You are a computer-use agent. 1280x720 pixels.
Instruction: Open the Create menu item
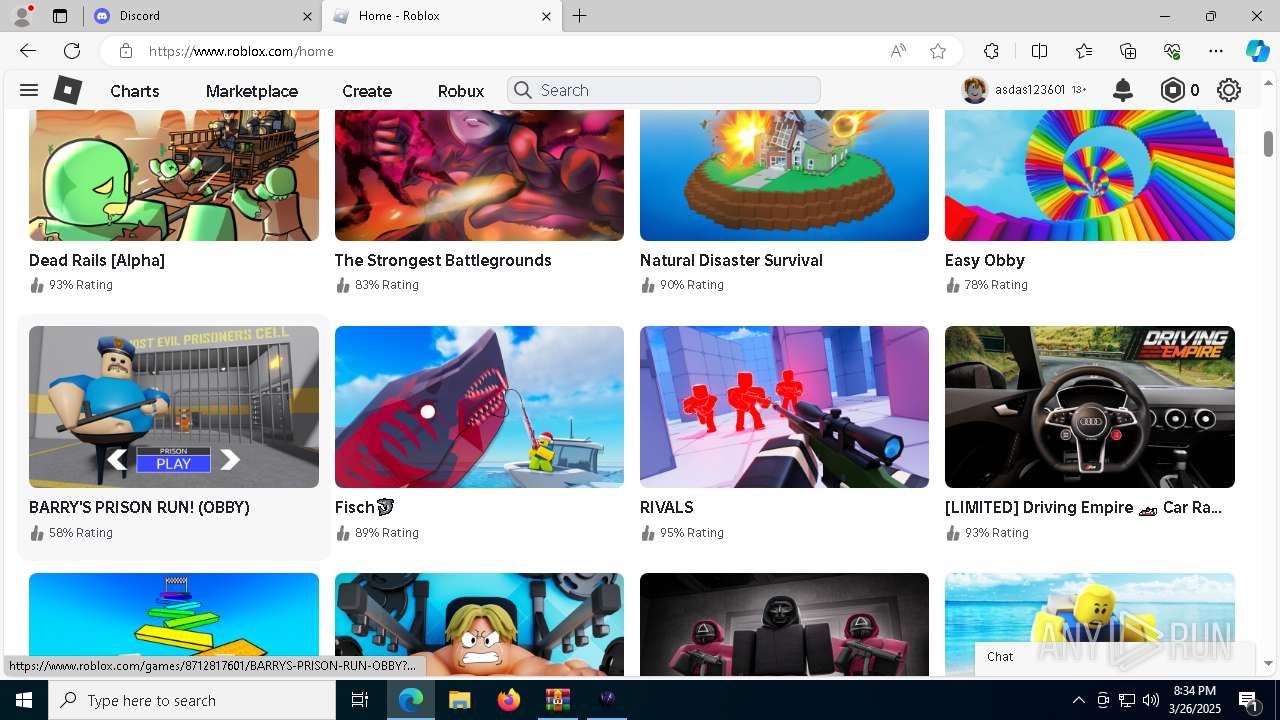[x=367, y=91]
